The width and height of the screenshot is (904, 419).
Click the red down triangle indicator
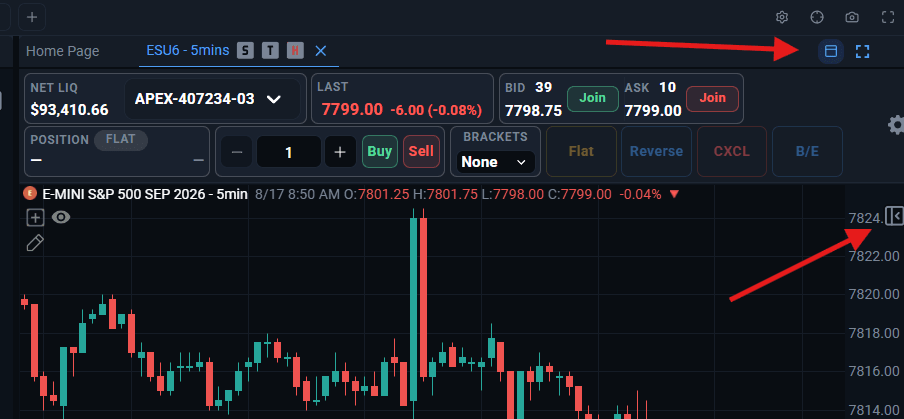[x=674, y=194]
